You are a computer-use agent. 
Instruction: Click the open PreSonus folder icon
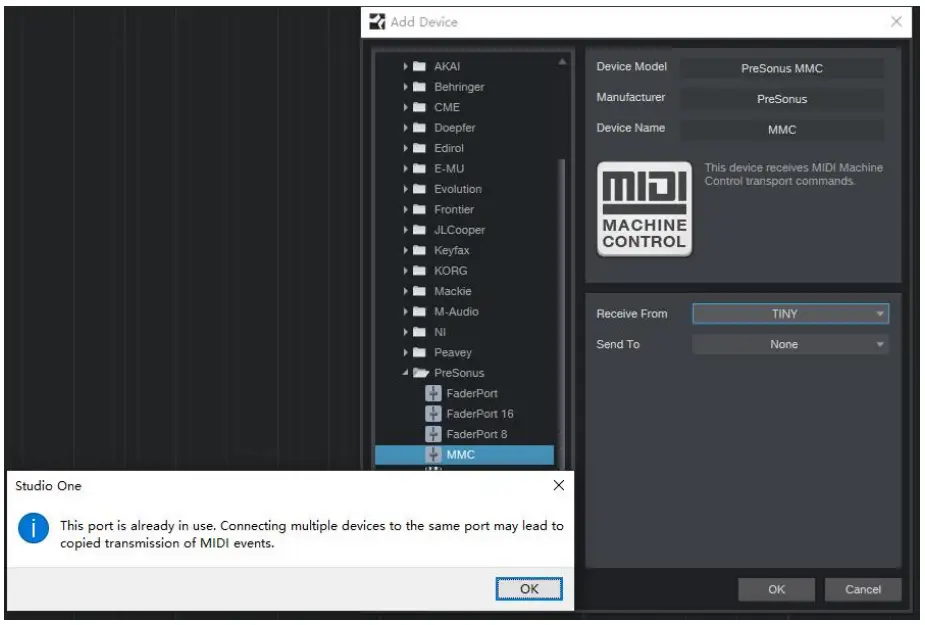tap(421, 372)
